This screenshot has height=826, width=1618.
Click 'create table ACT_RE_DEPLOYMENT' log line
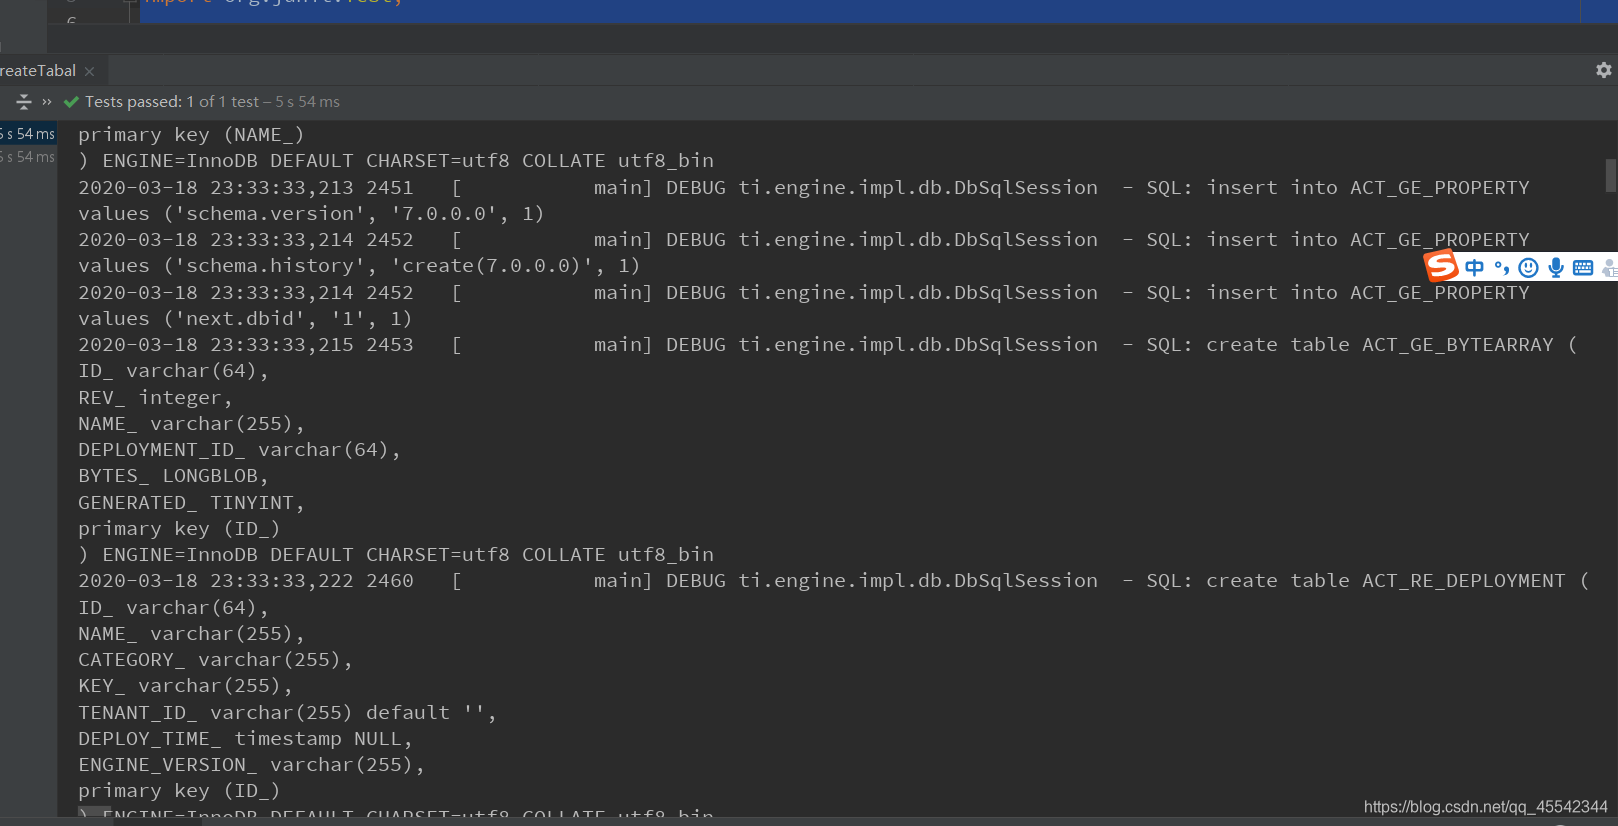[834, 581]
